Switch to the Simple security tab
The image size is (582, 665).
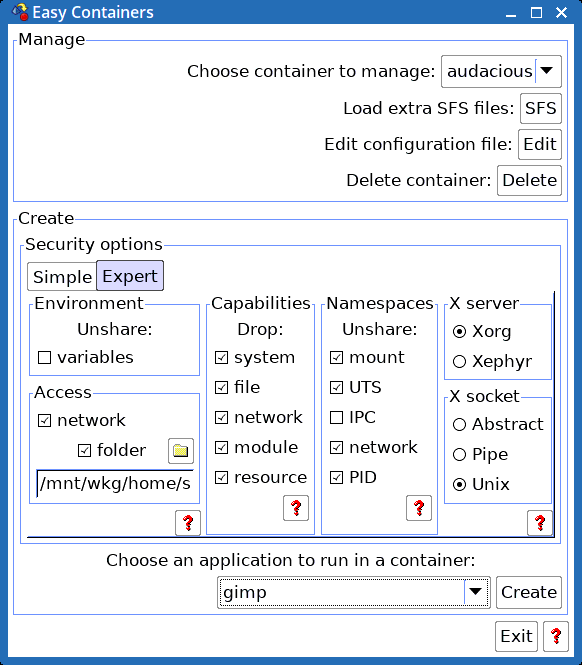tap(62, 277)
